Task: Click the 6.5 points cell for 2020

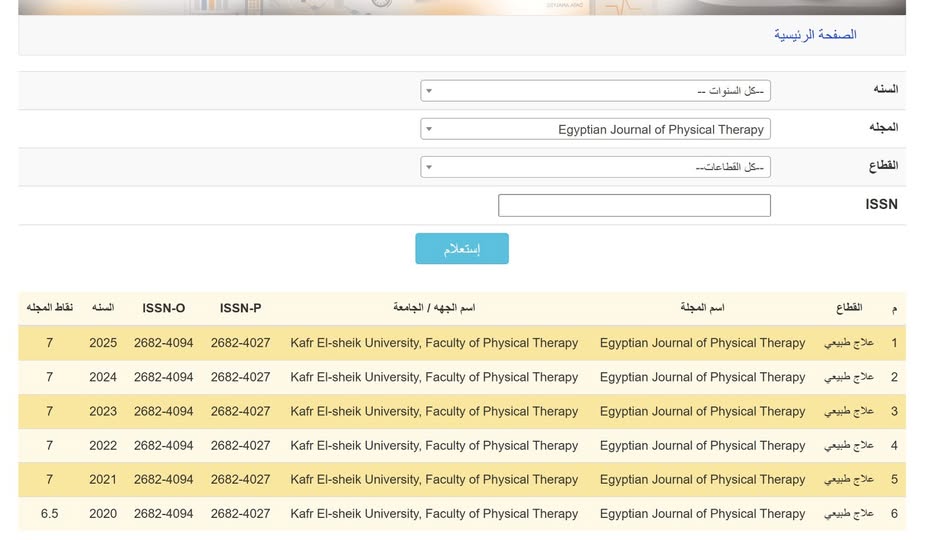Action: (x=49, y=514)
